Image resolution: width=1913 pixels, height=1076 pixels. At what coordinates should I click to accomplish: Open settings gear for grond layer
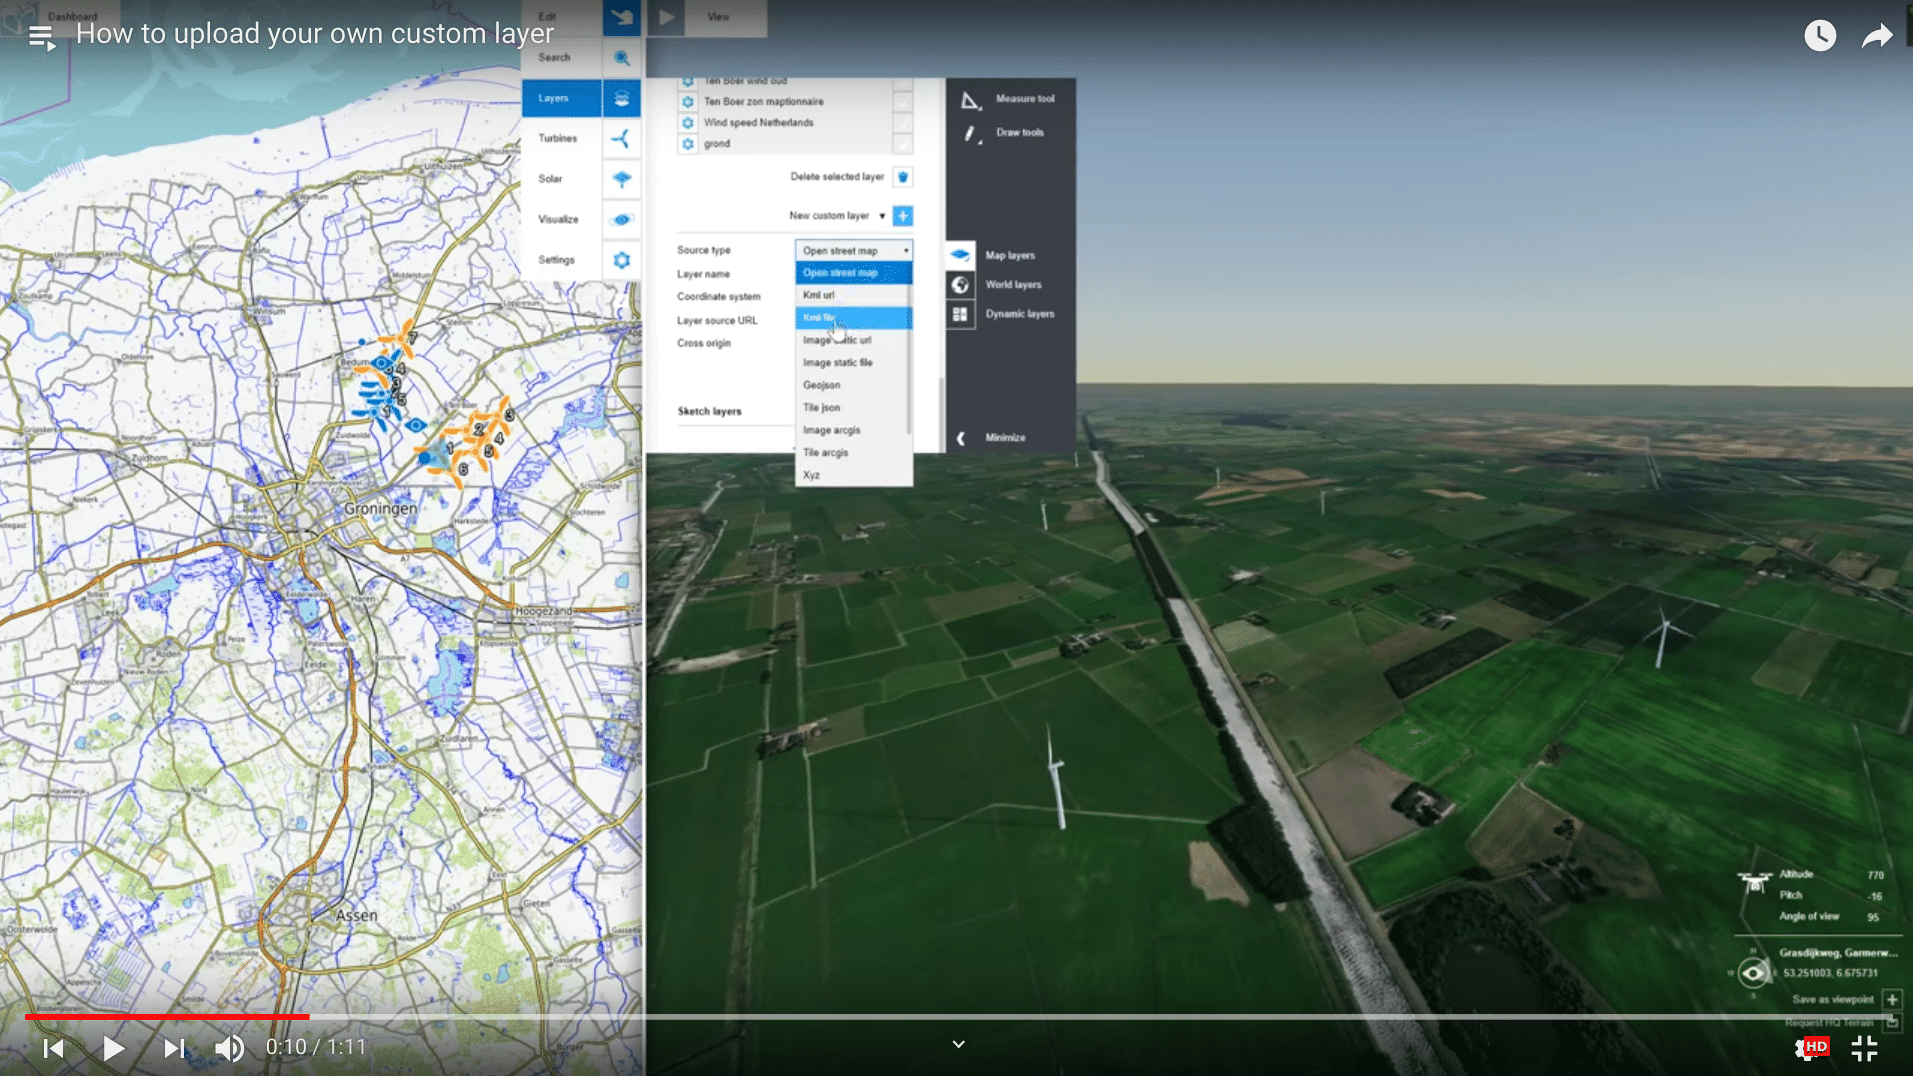coord(688,144)
